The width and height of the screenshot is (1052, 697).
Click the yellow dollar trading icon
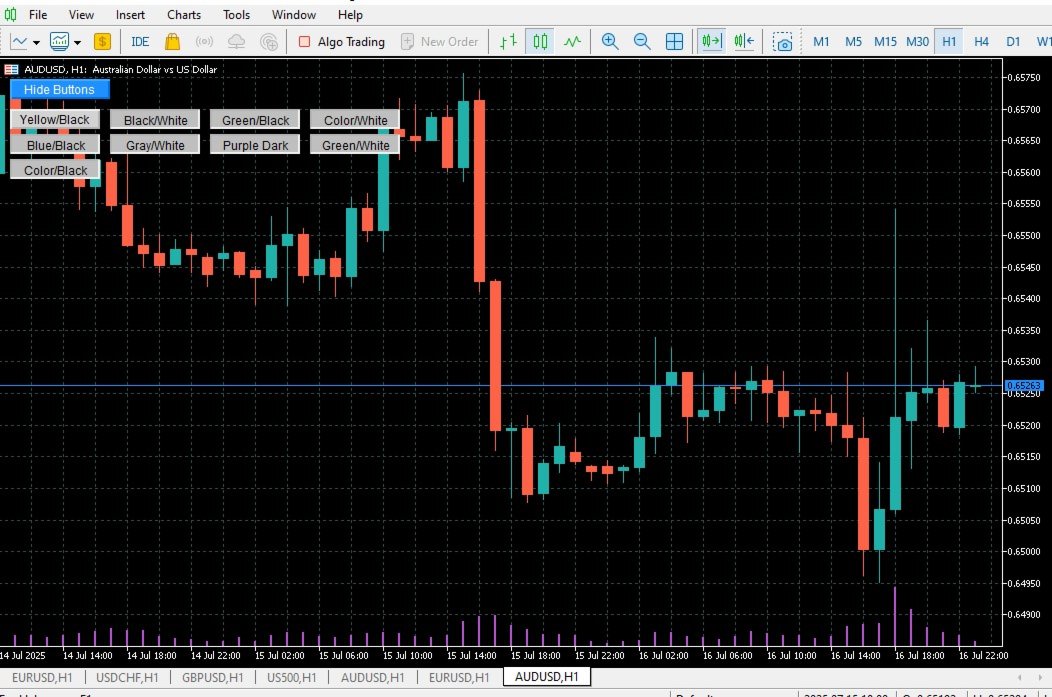point(102,42)
